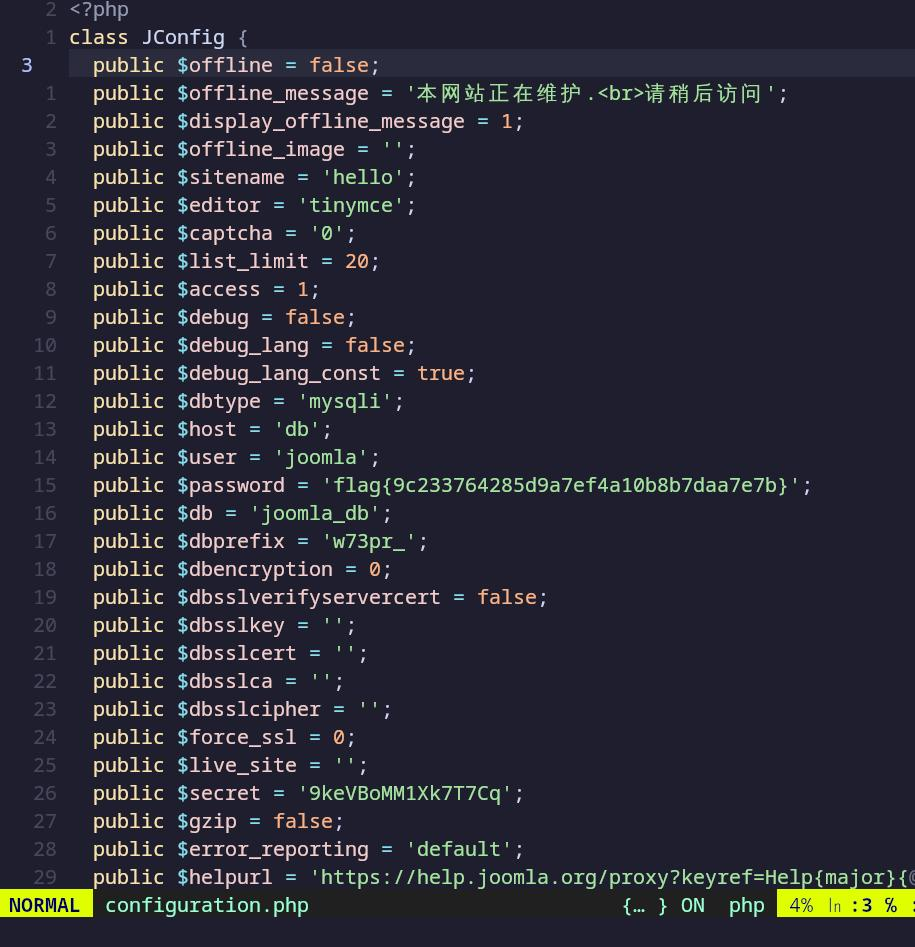
Task: Click the true value of $debug_lang_const
Action: [441, 373]
